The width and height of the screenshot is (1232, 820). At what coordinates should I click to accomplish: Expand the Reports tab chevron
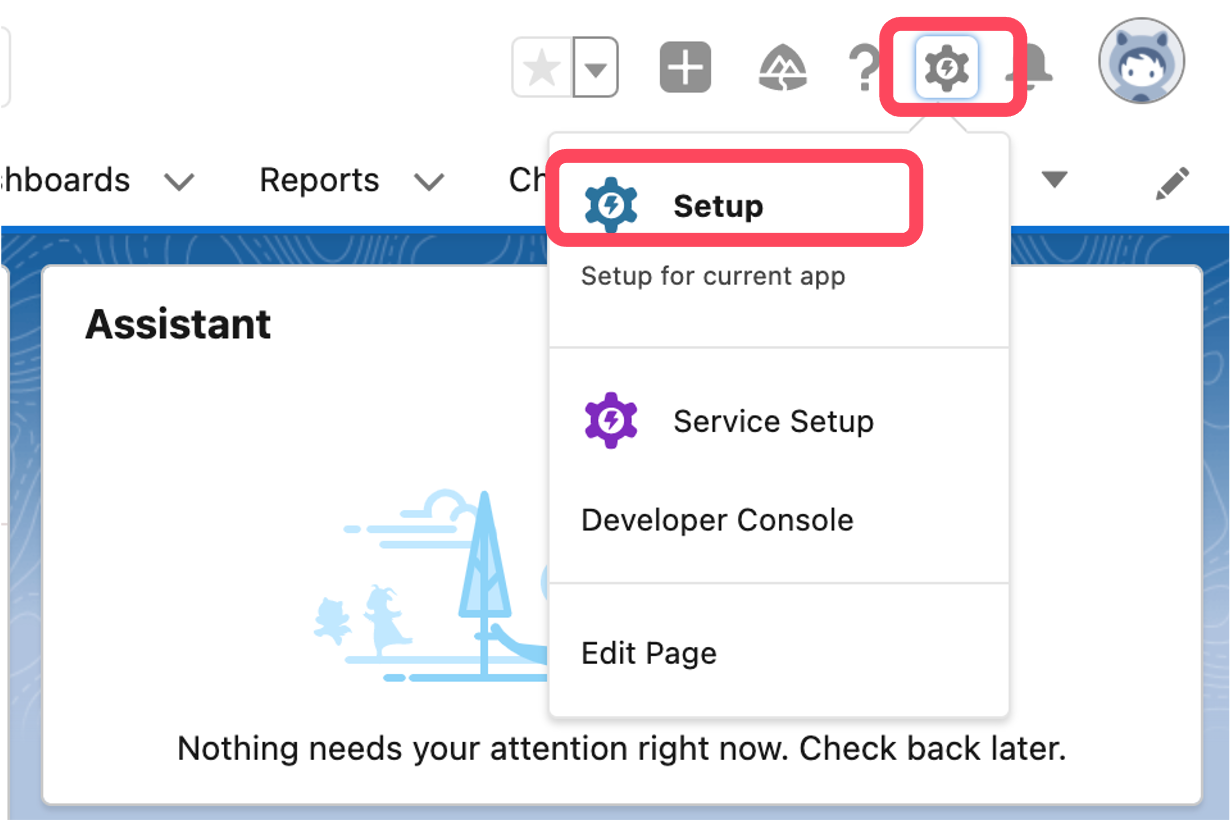429,182
